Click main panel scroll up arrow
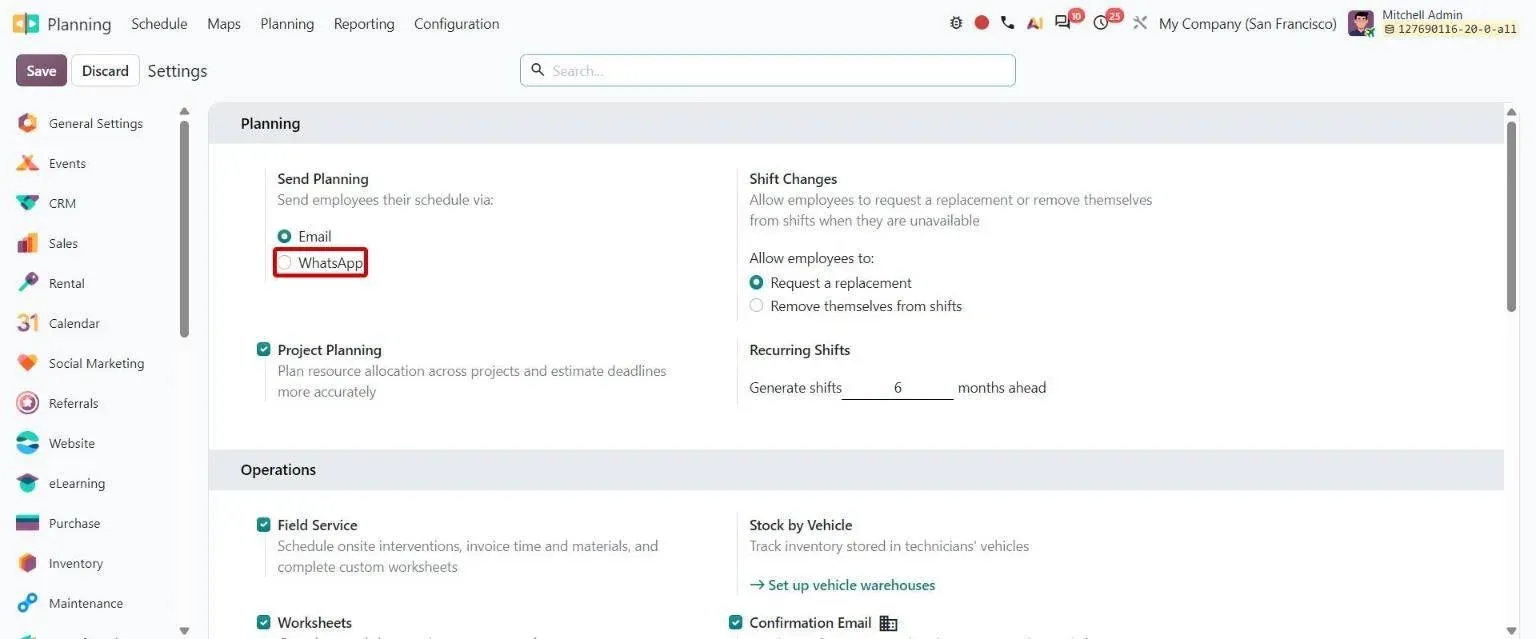 tap(1511, 111)
